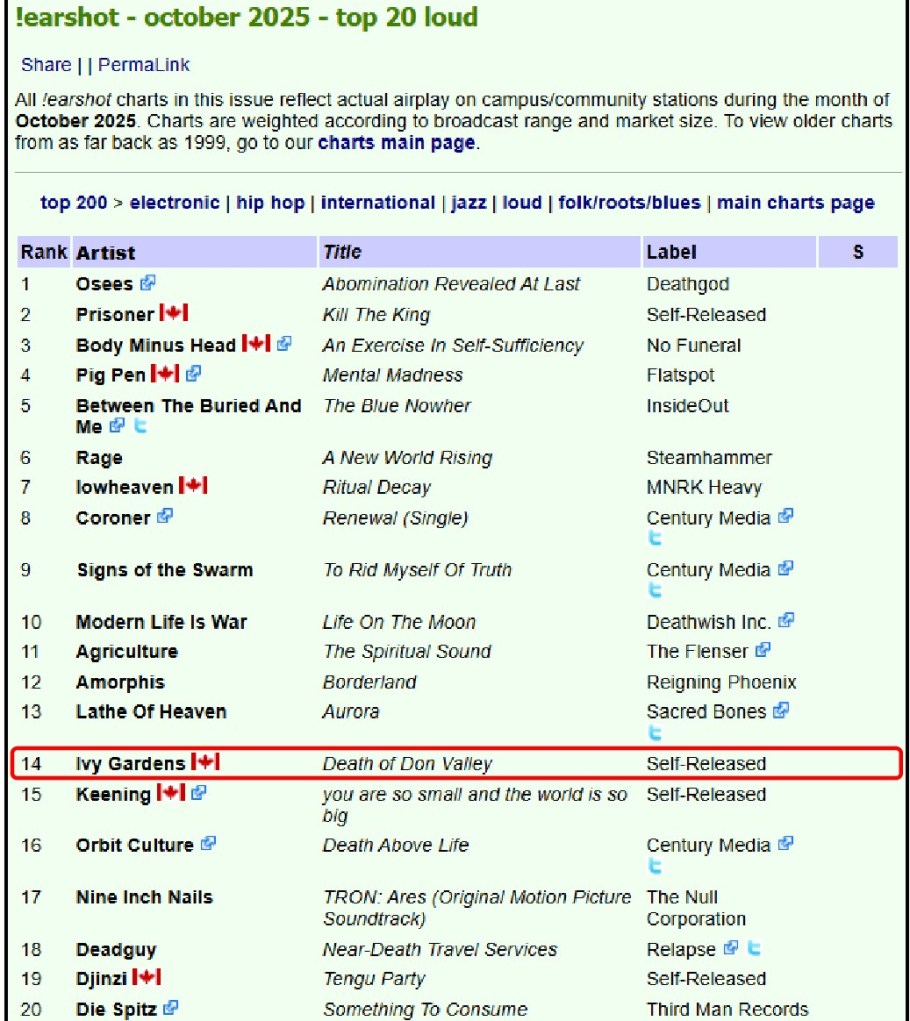Screen dimensions: 910x1021
Task: Open external link icon next to Osees
Action: click(148, 284)
